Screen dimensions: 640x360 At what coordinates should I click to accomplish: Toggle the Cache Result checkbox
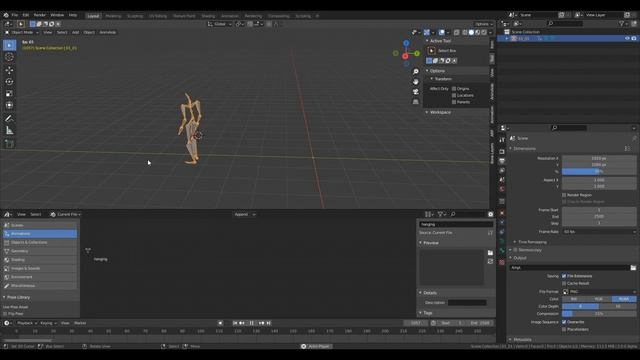pyautogui.click(x=564, y=283)
